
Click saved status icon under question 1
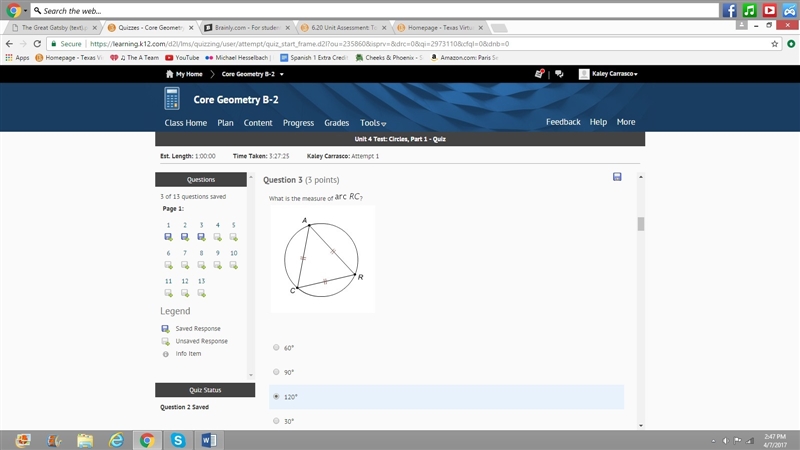168,237
